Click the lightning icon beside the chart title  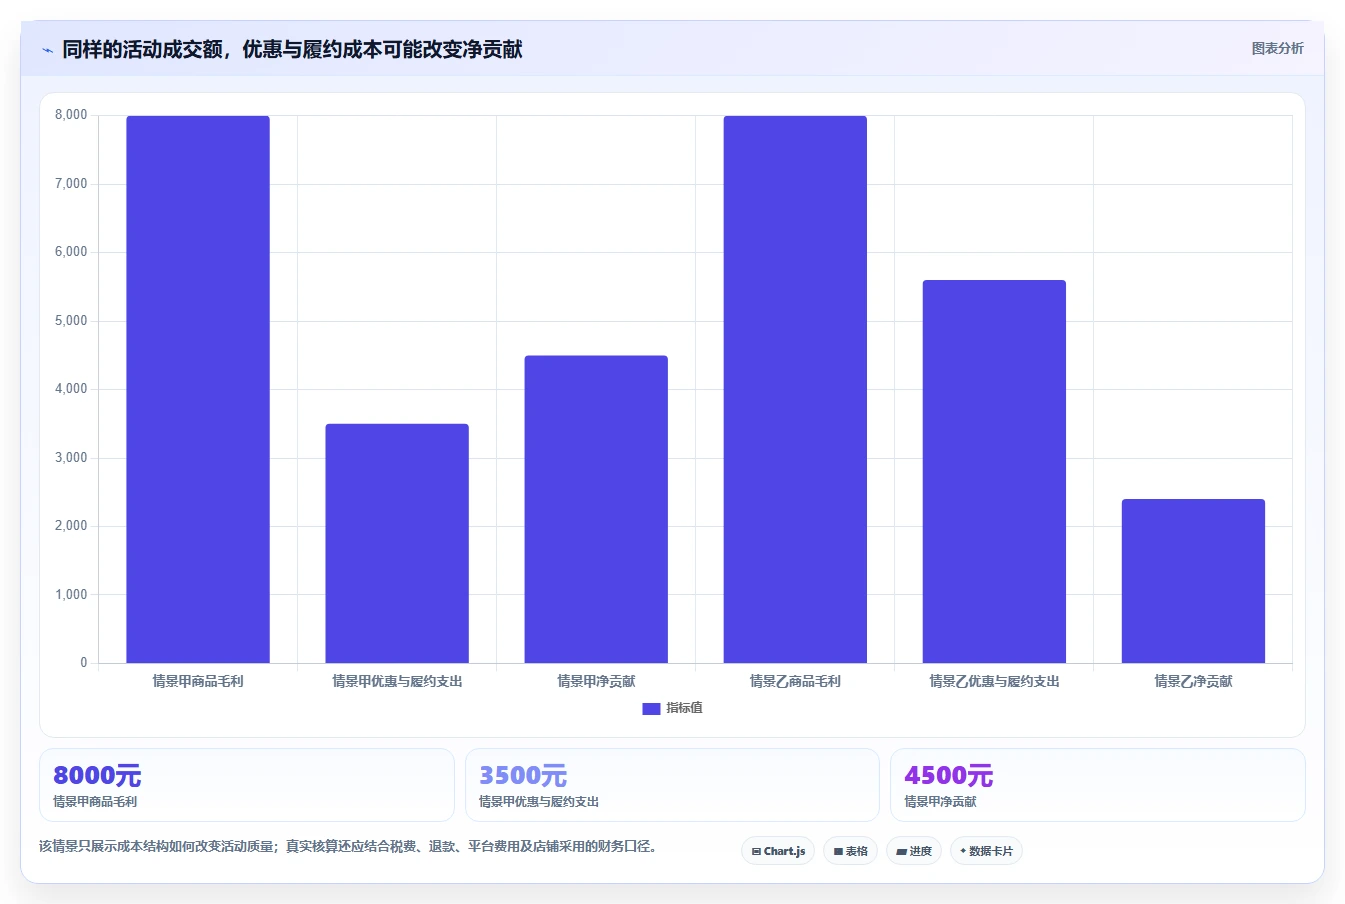(47, 50)
